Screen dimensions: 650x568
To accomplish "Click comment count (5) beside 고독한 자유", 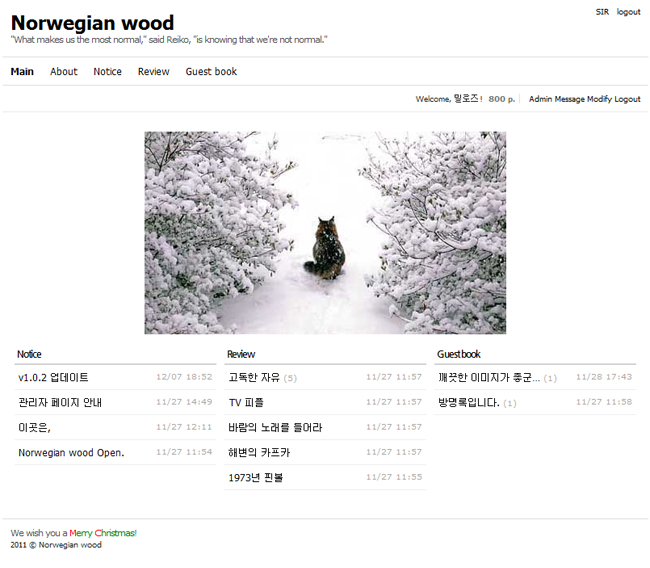I will click(x=290, y=378).
